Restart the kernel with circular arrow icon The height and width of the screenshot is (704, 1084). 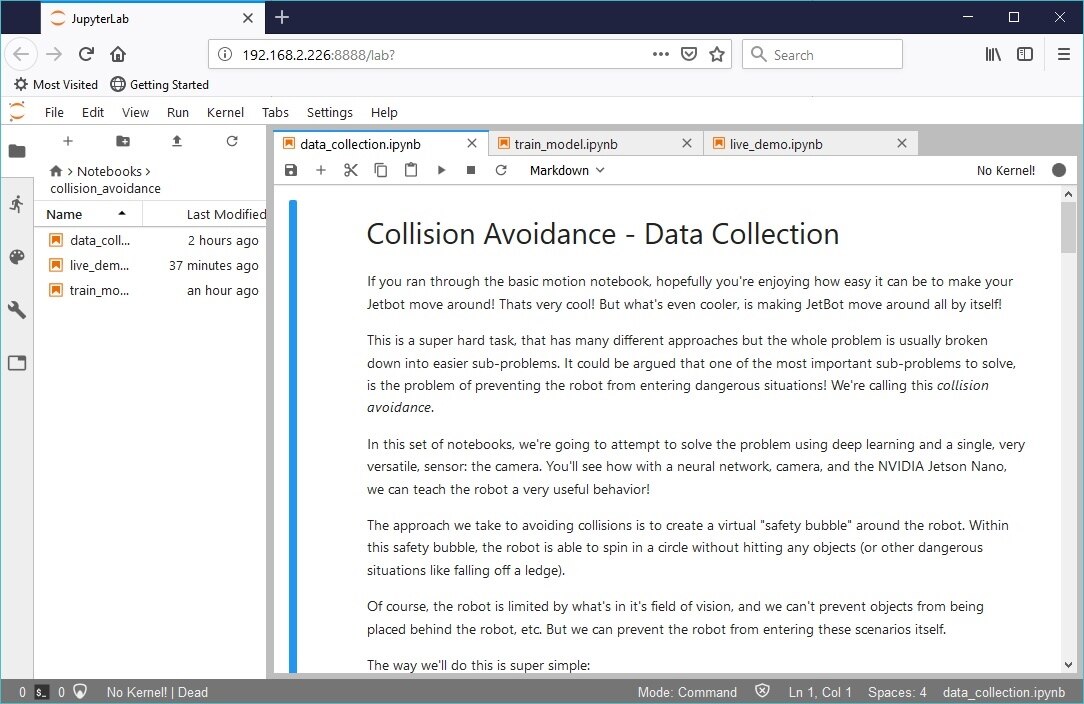click(501, 171)
